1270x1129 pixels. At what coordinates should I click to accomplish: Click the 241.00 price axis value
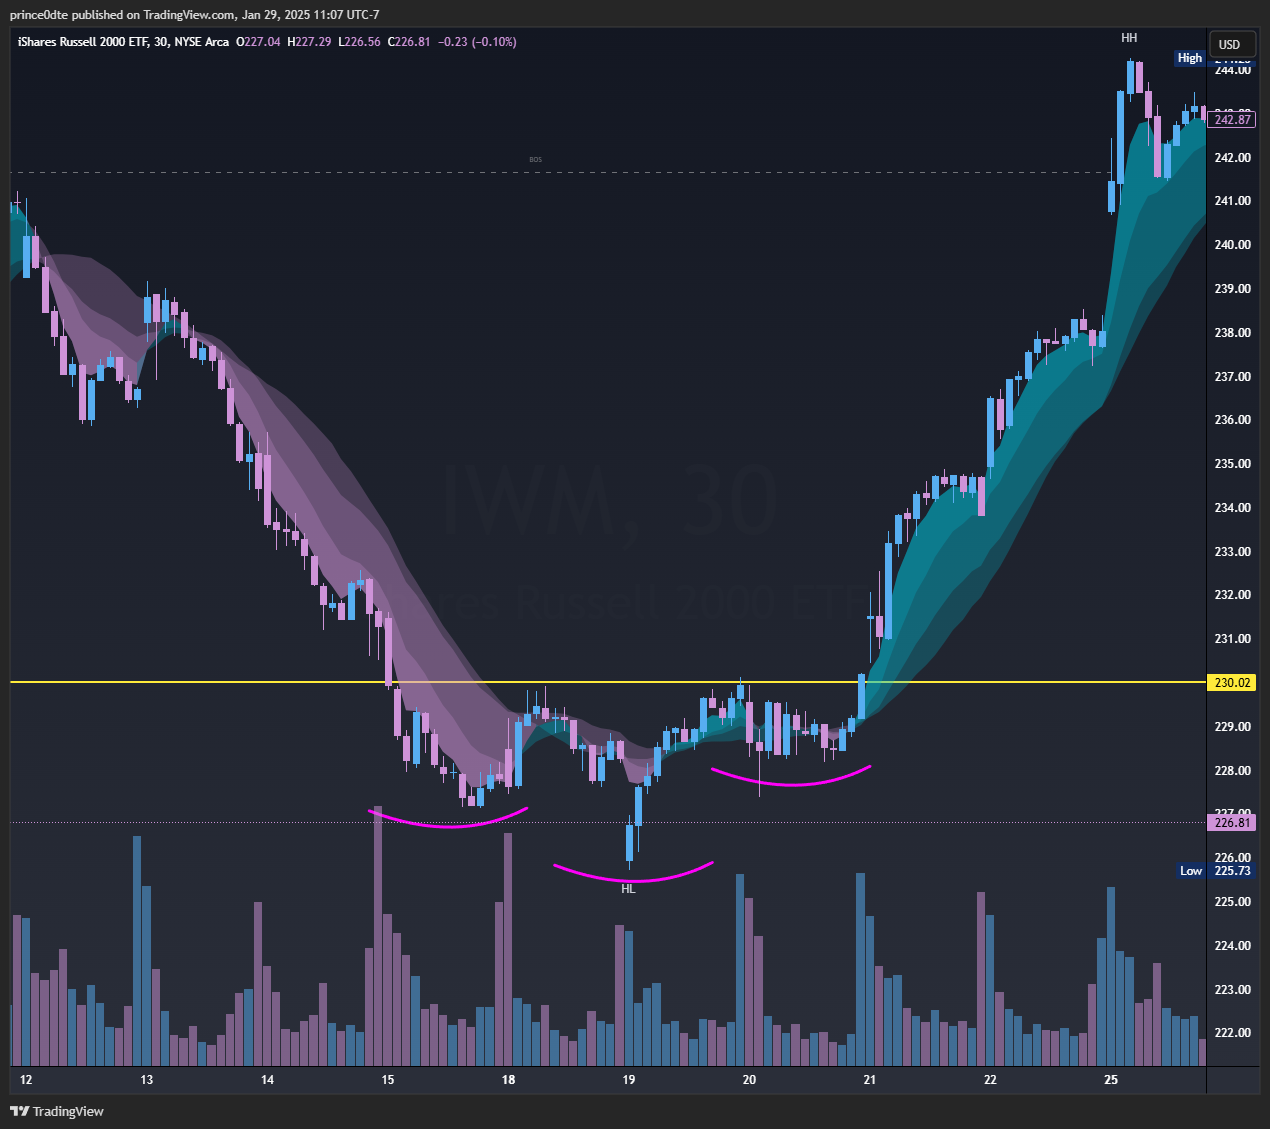click(1232, 201)
